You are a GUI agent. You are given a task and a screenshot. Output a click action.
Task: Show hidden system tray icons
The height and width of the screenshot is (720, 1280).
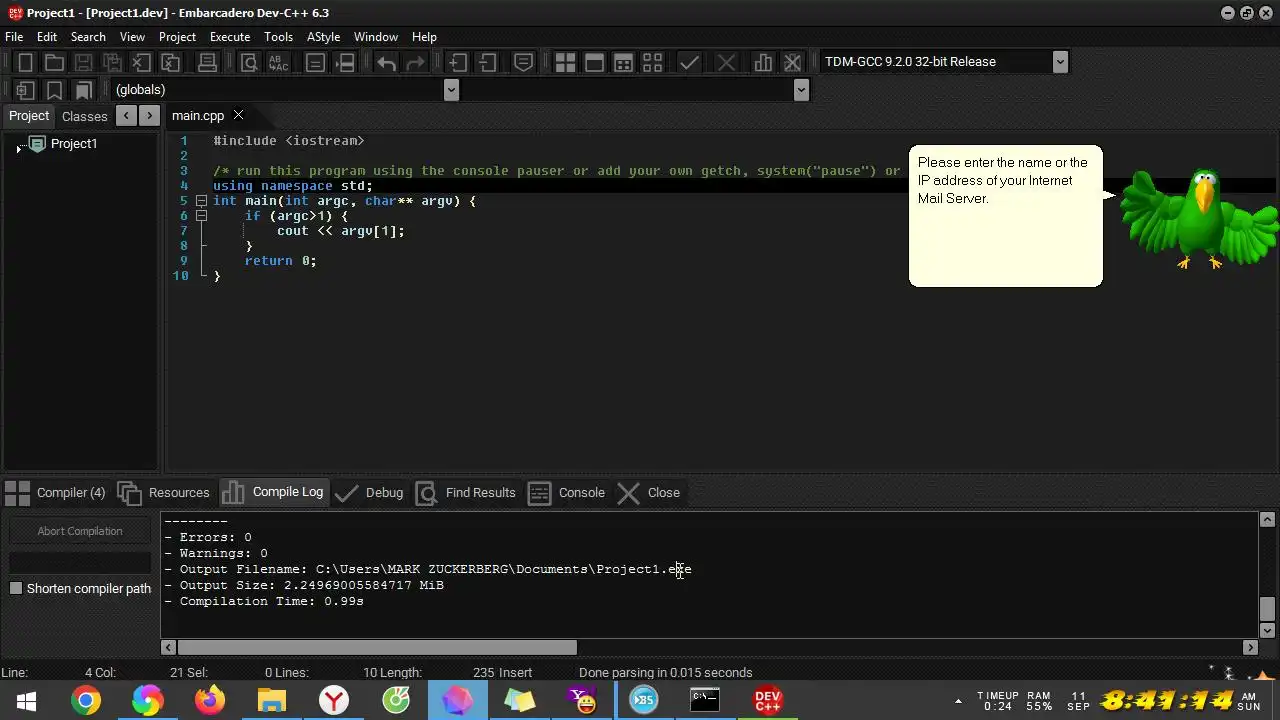tap(958, 700)
